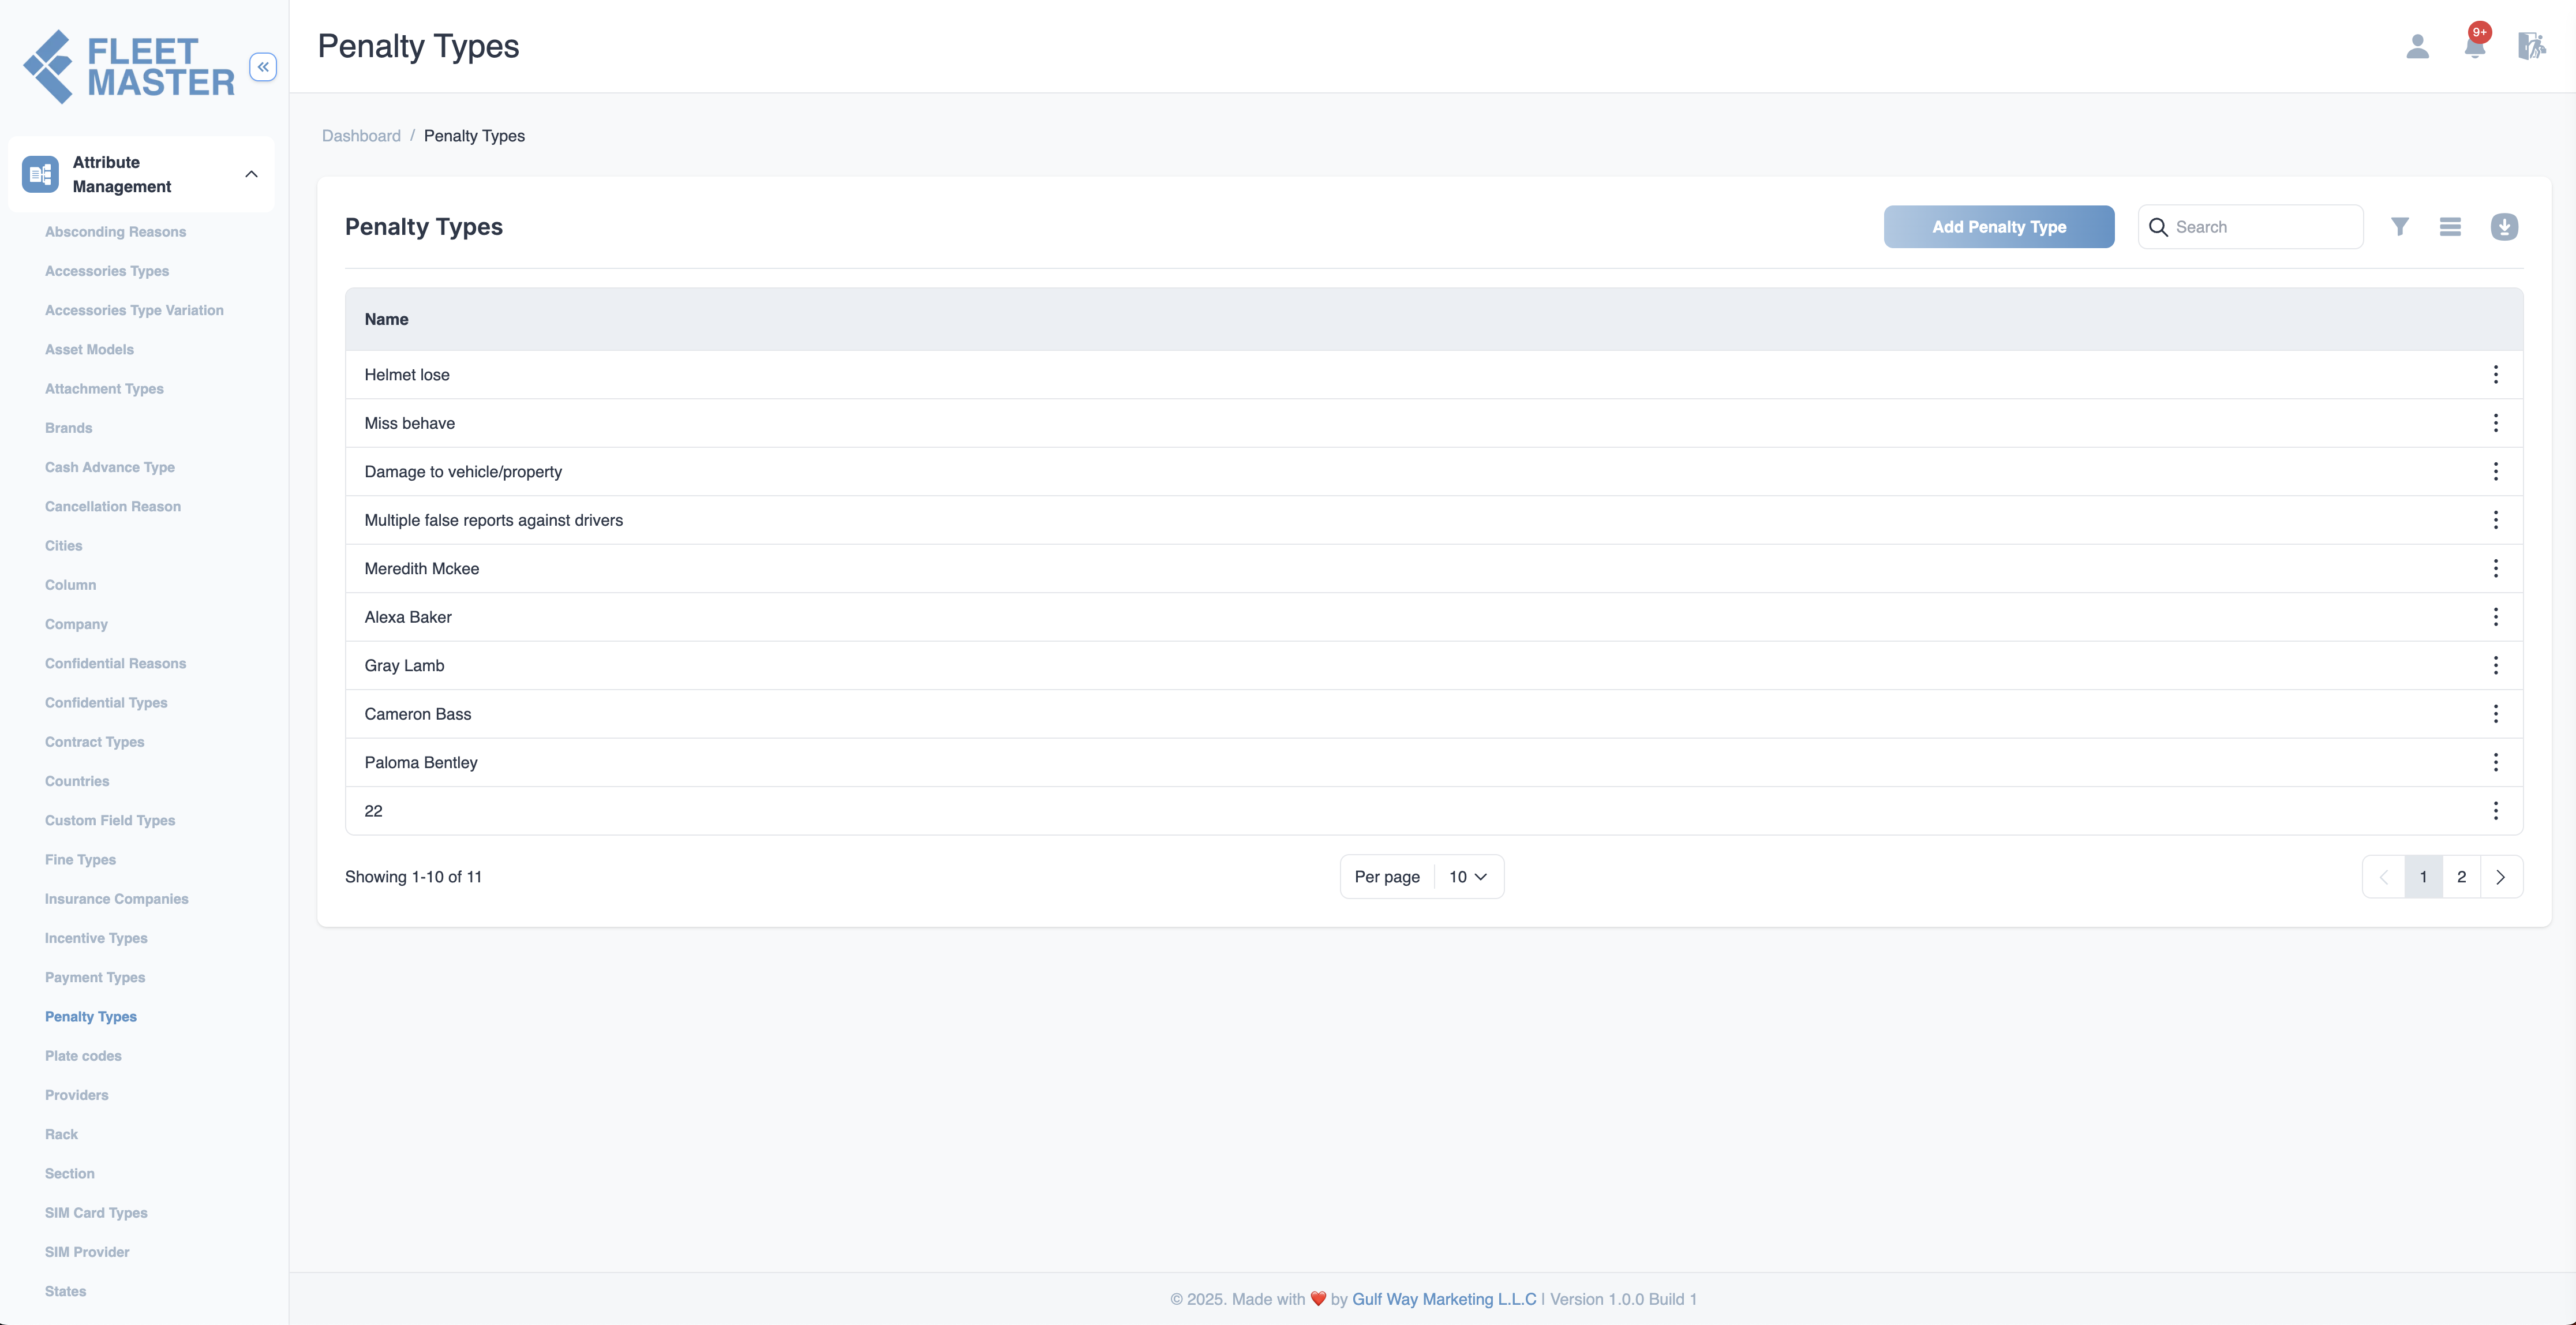Open Attachment Types in sidebar
The image size is (2576, 1325).
click(104, 389)
